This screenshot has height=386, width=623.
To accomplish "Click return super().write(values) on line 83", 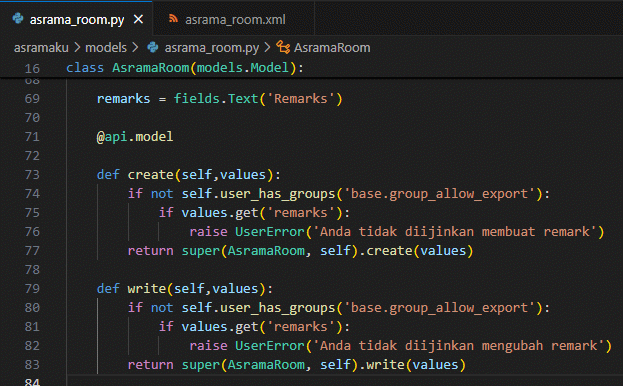I will [x=296, y=365].
